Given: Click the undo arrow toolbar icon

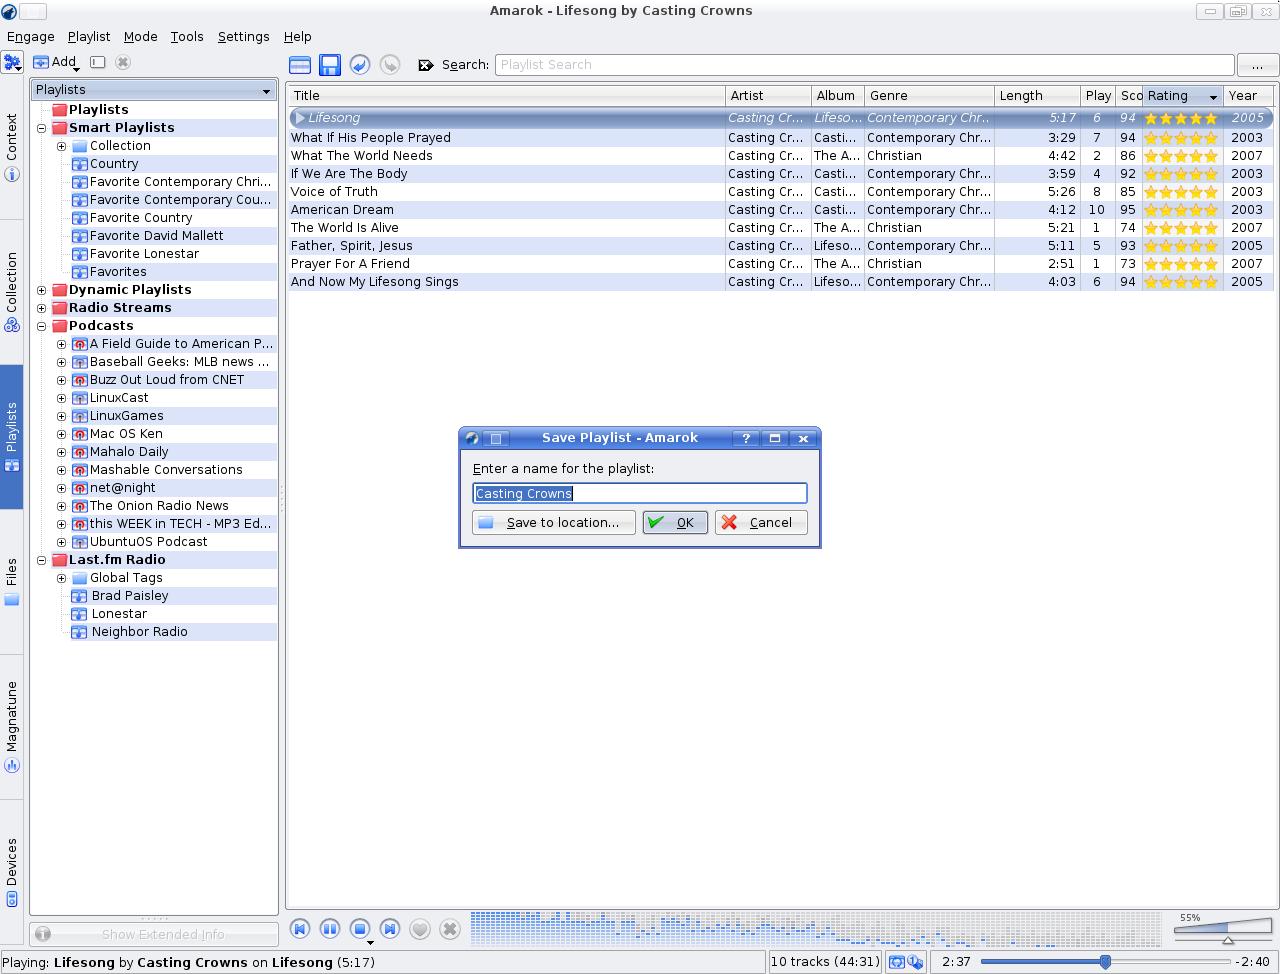Looking at the screenshot, I should 360,65.
